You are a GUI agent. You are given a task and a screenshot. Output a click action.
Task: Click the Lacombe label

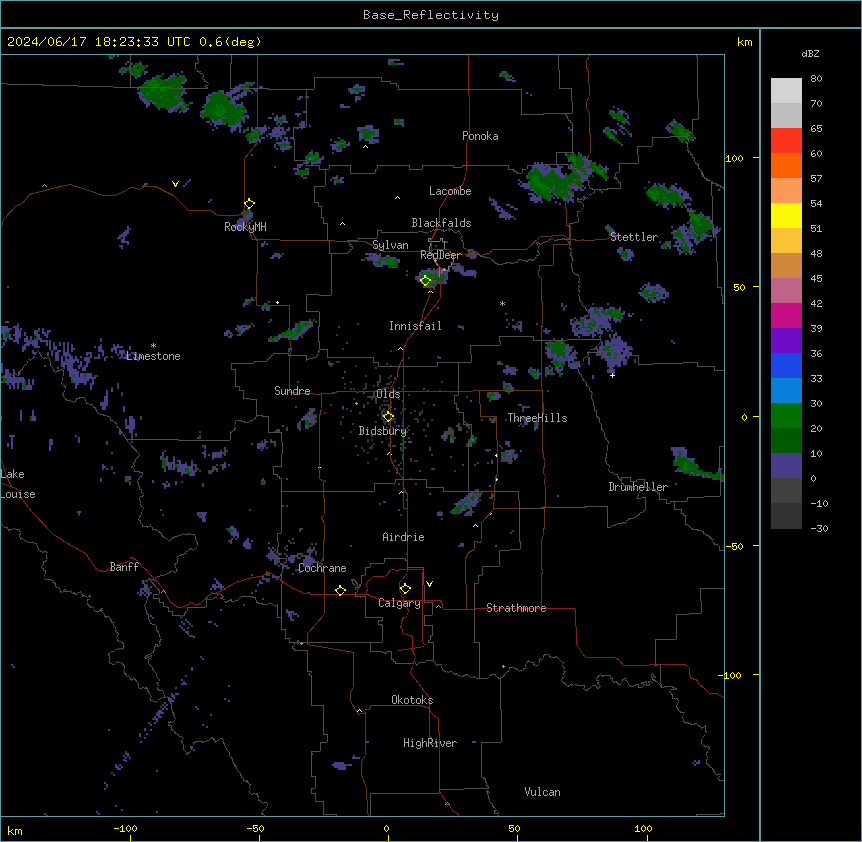[450, 191]
